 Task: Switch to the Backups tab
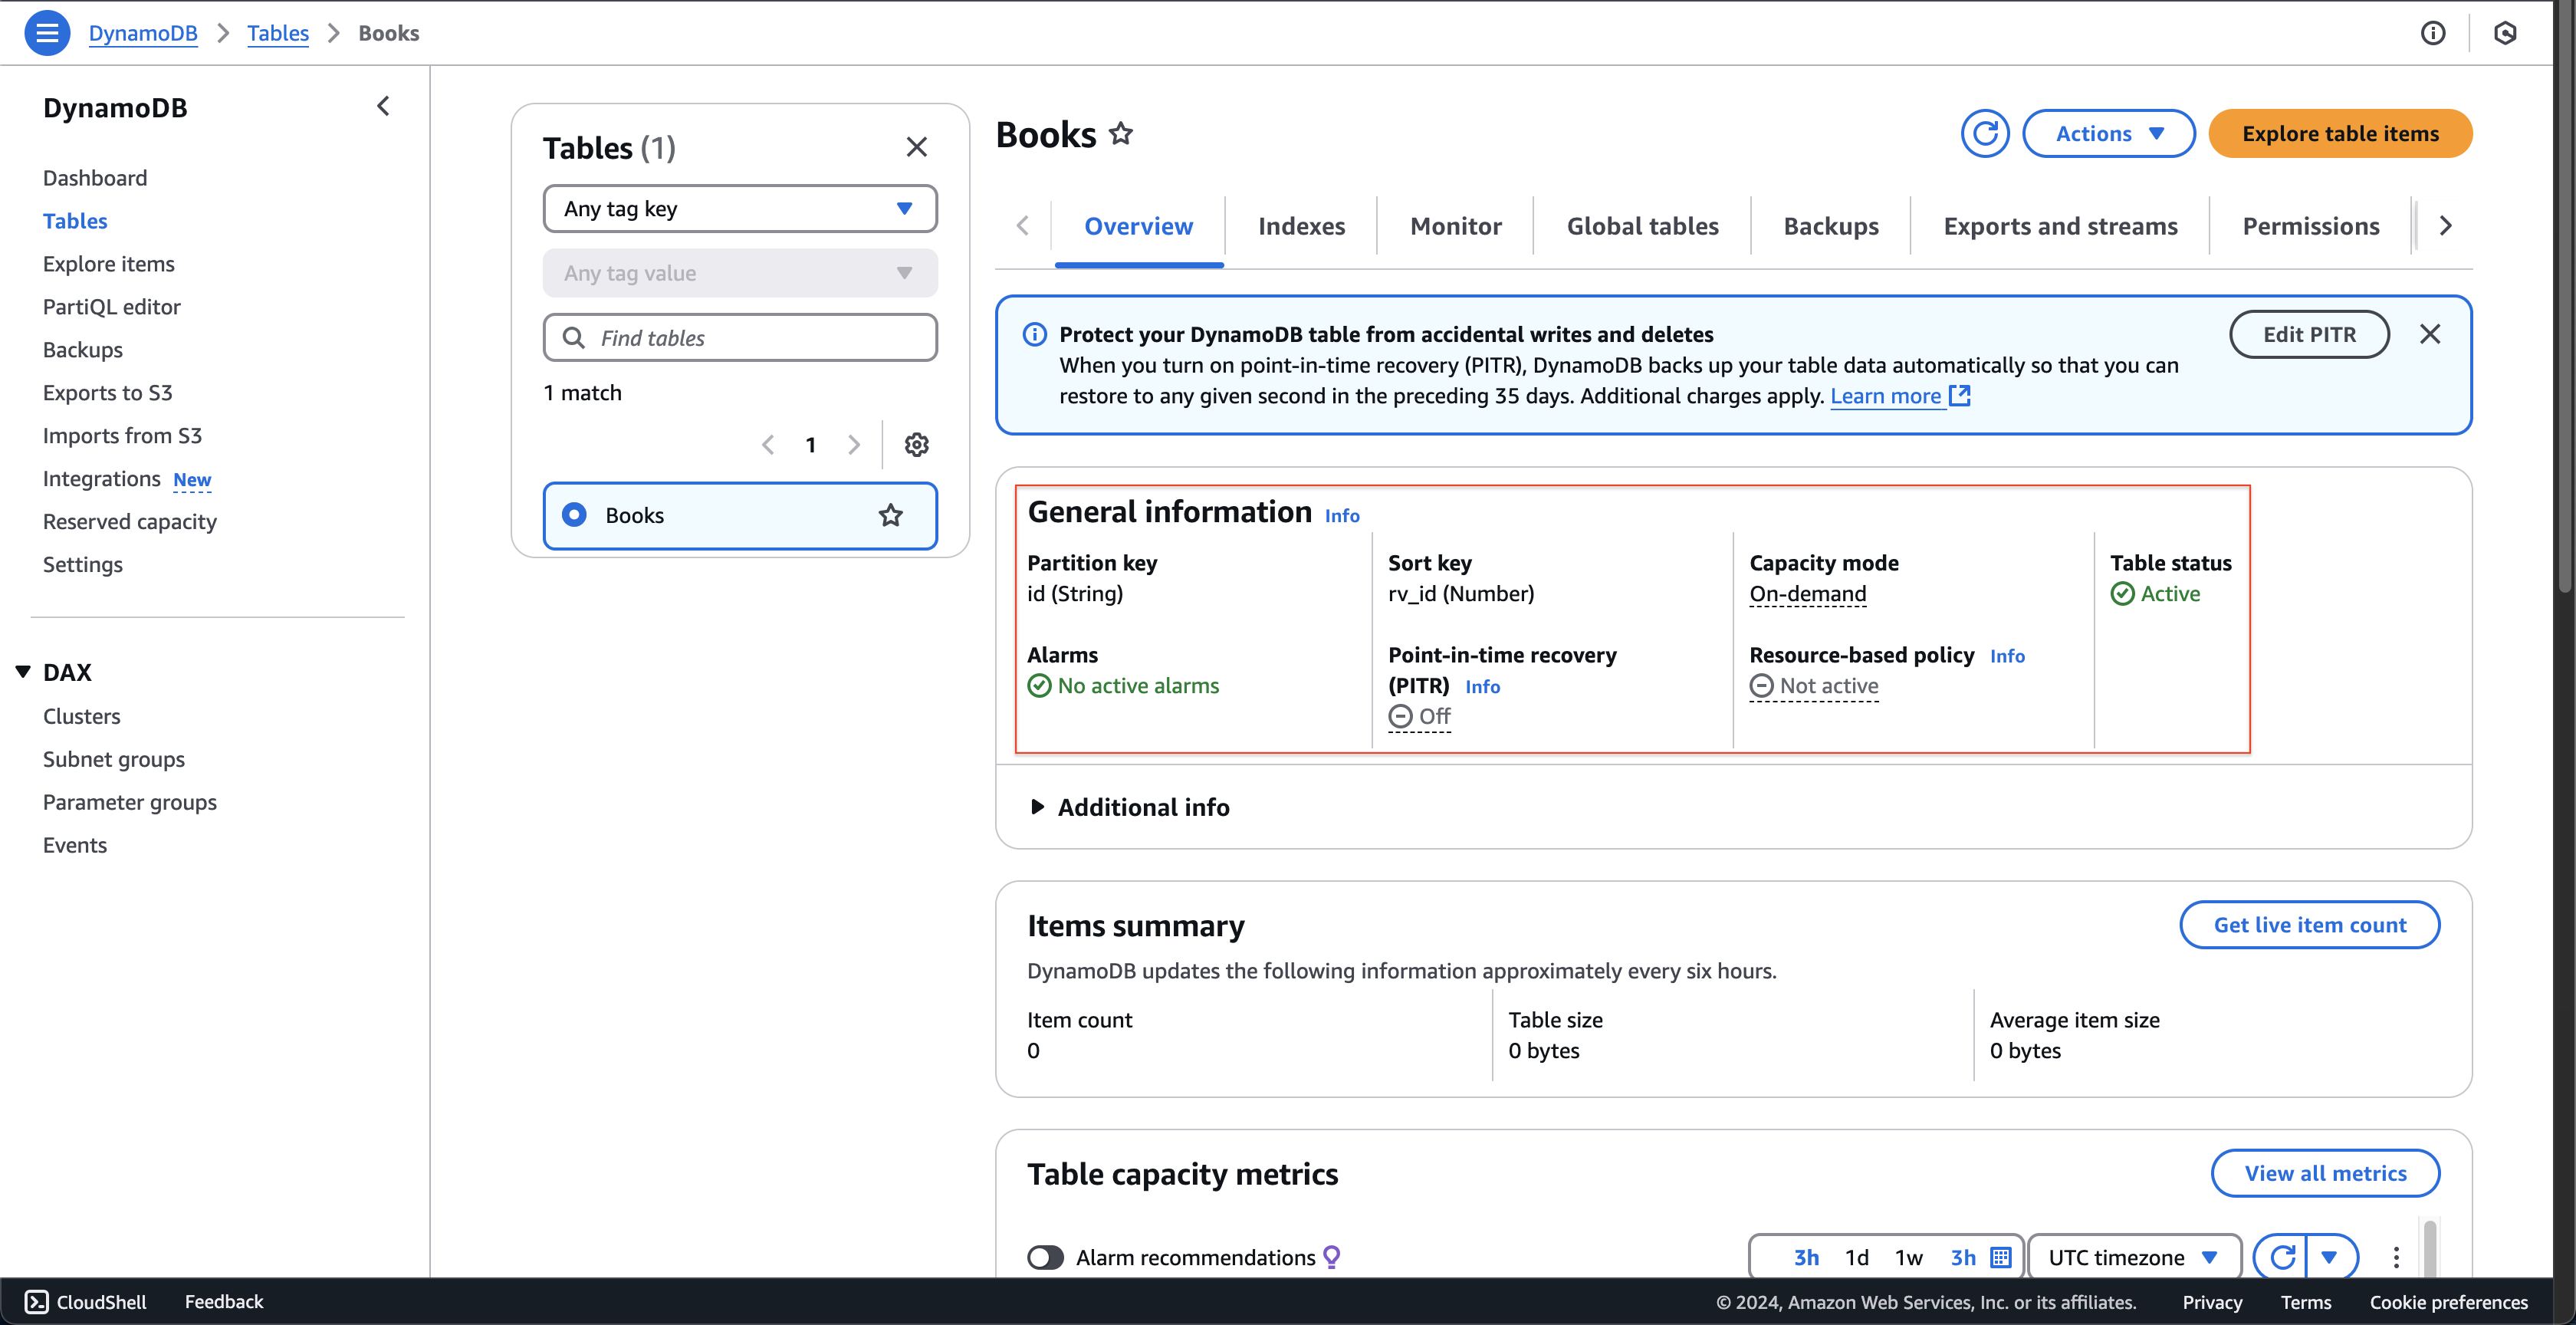point(1830,226)
